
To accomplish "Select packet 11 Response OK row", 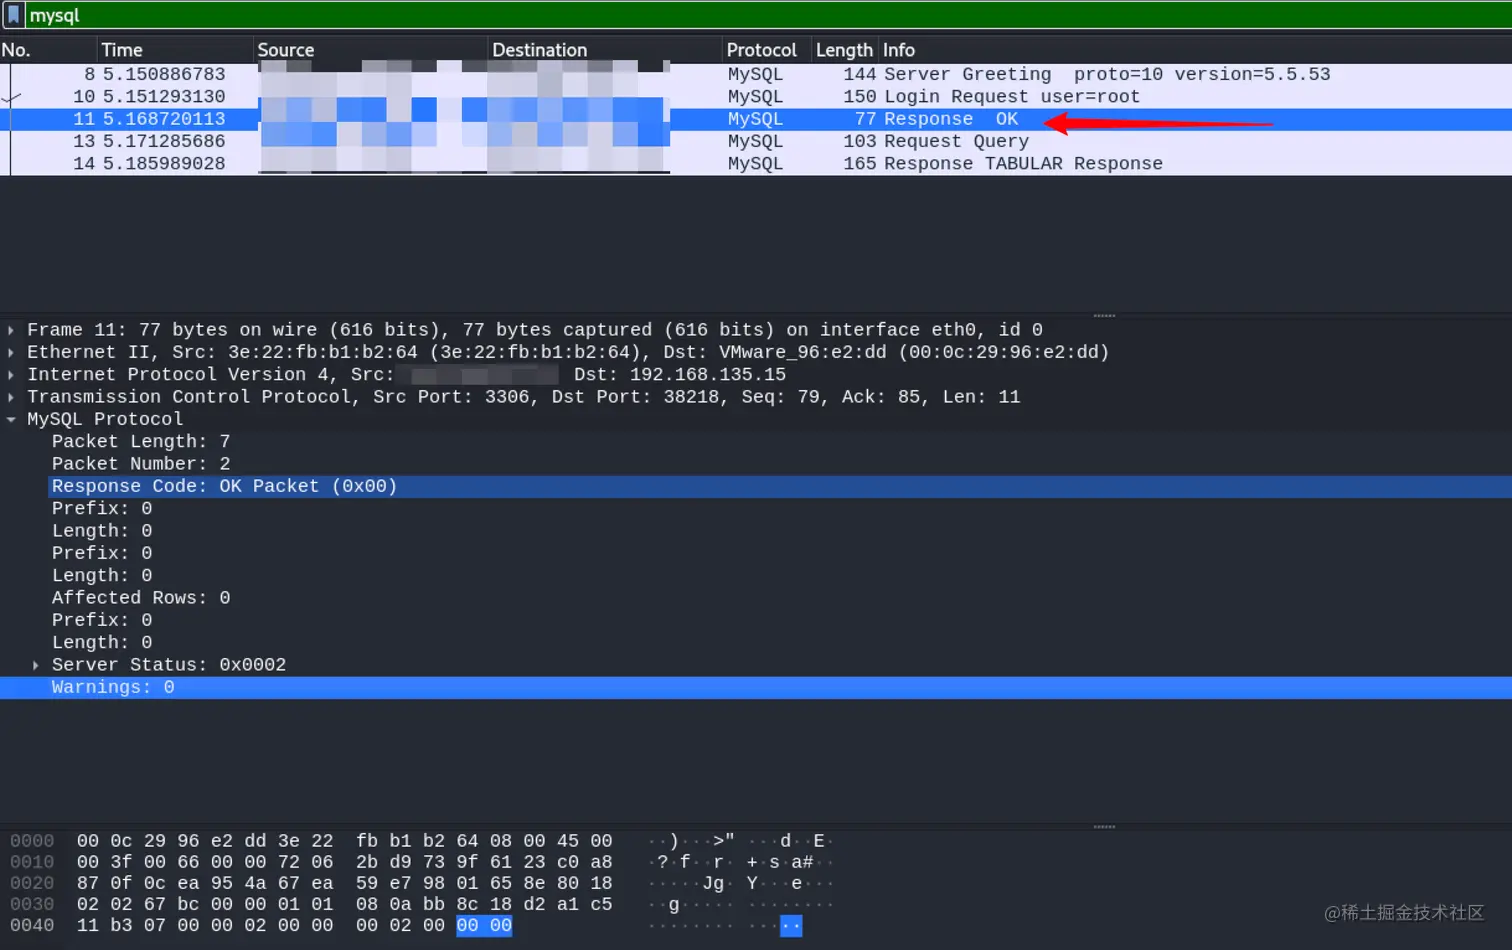I will coord(756,119).
